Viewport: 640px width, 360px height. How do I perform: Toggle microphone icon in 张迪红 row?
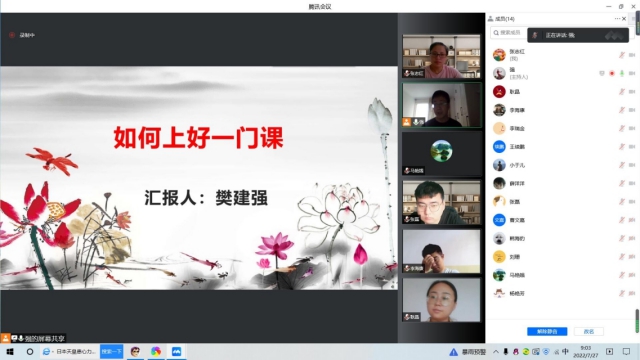[x=622, y=55]
